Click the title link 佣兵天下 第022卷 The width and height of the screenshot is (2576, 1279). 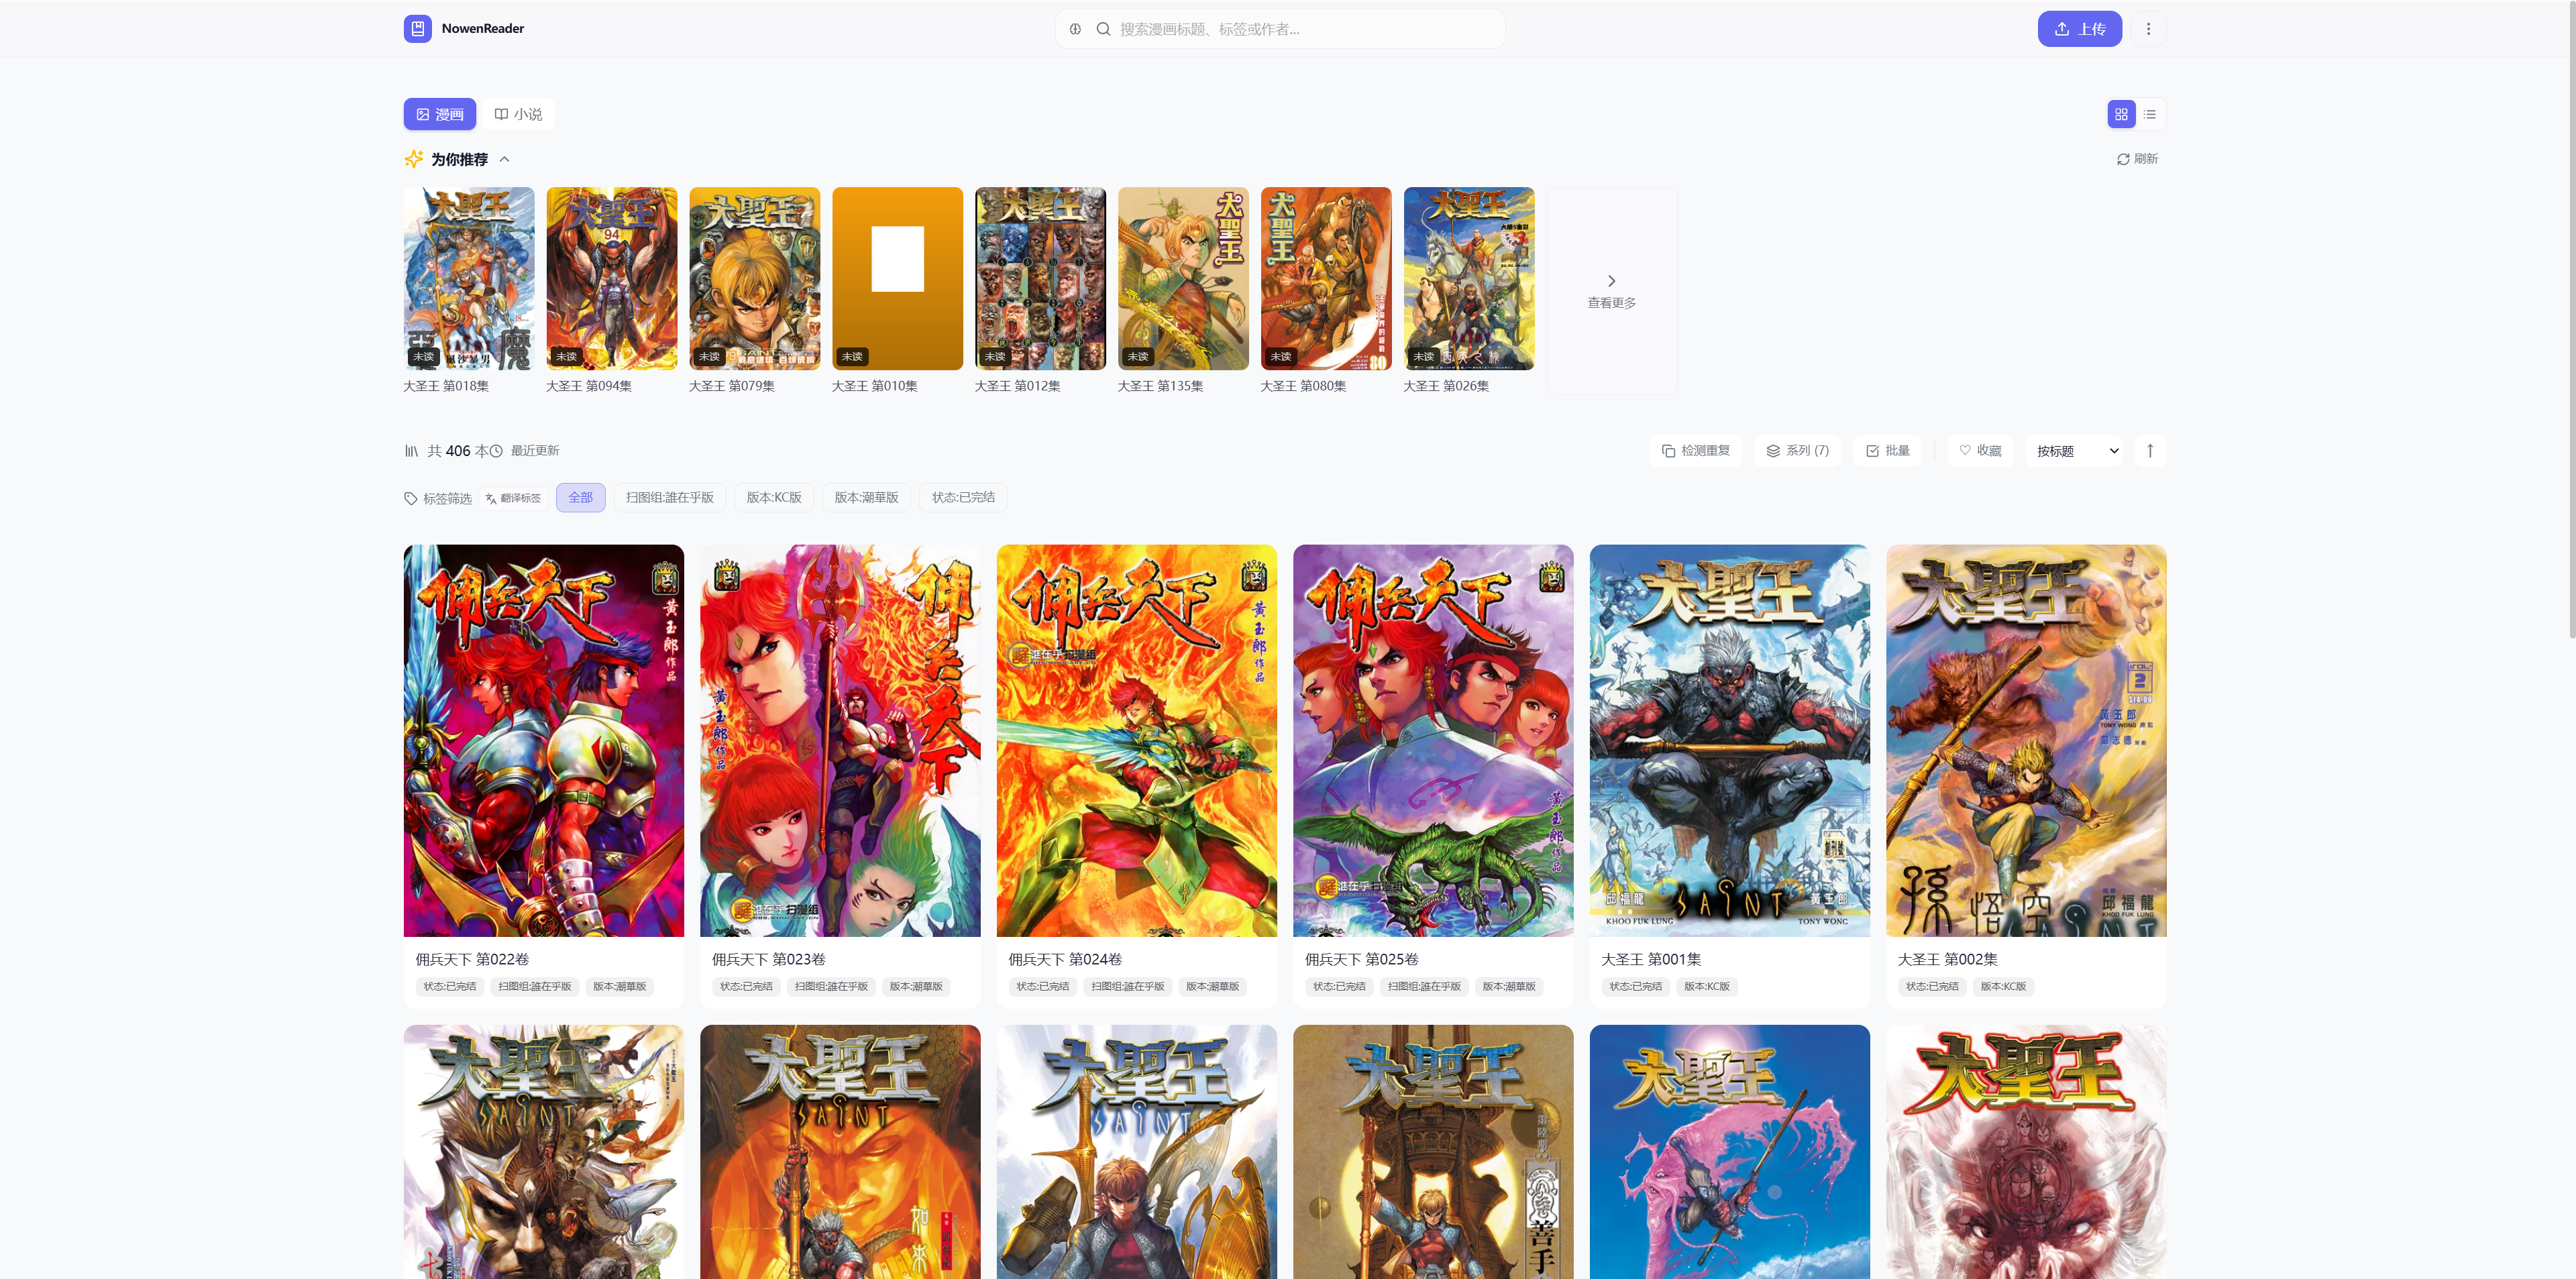click(x=472, y=959)
